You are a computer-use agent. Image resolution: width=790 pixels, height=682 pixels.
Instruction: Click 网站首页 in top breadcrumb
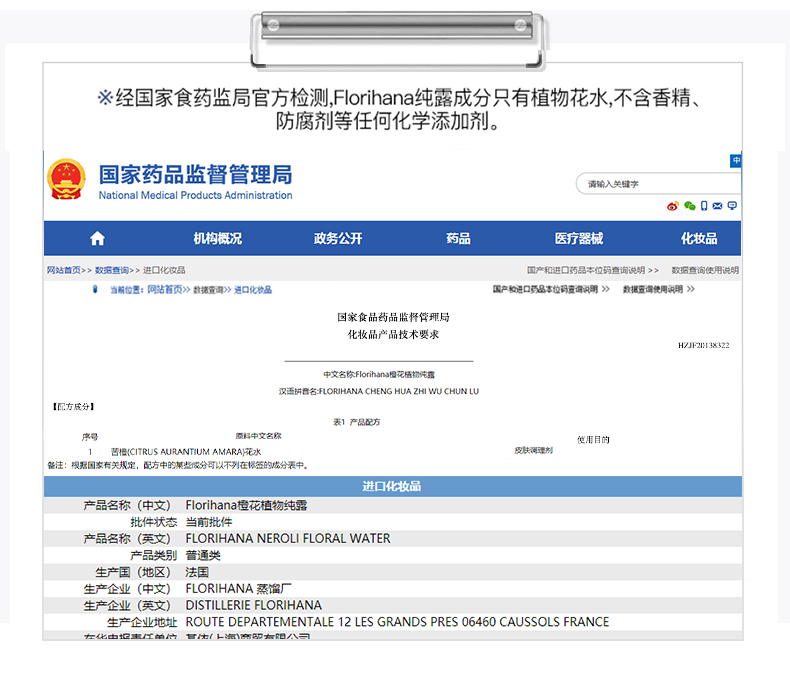point(64,270)
